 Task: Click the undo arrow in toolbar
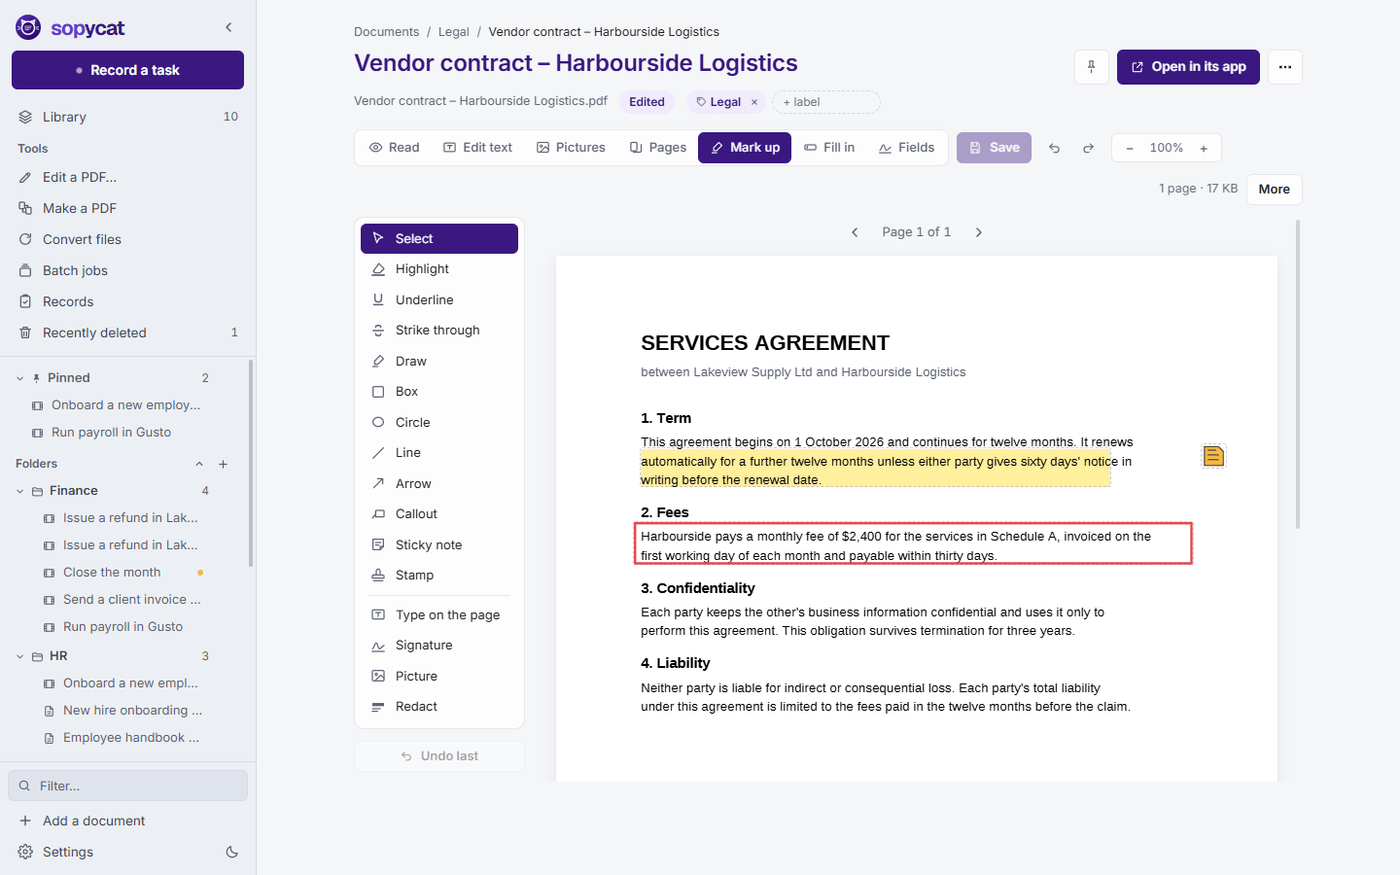click(1054, 148)
